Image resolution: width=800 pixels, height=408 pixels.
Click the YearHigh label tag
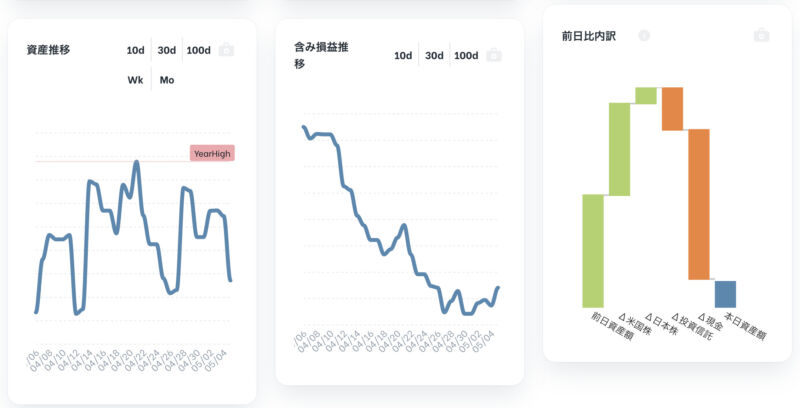[212, 153]
